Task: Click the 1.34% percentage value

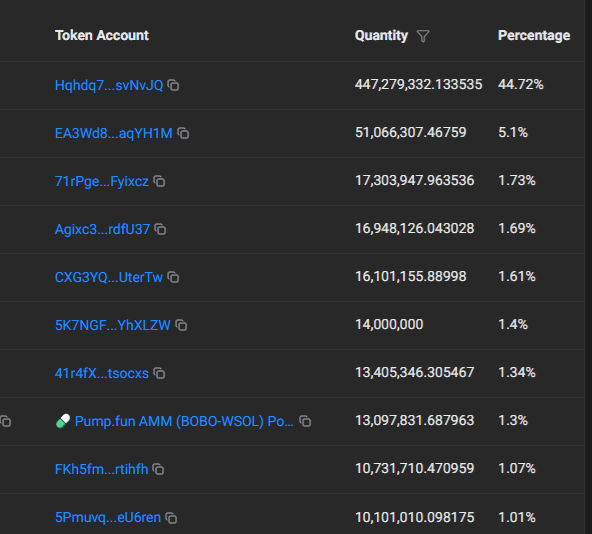Action: coord(517,372)
